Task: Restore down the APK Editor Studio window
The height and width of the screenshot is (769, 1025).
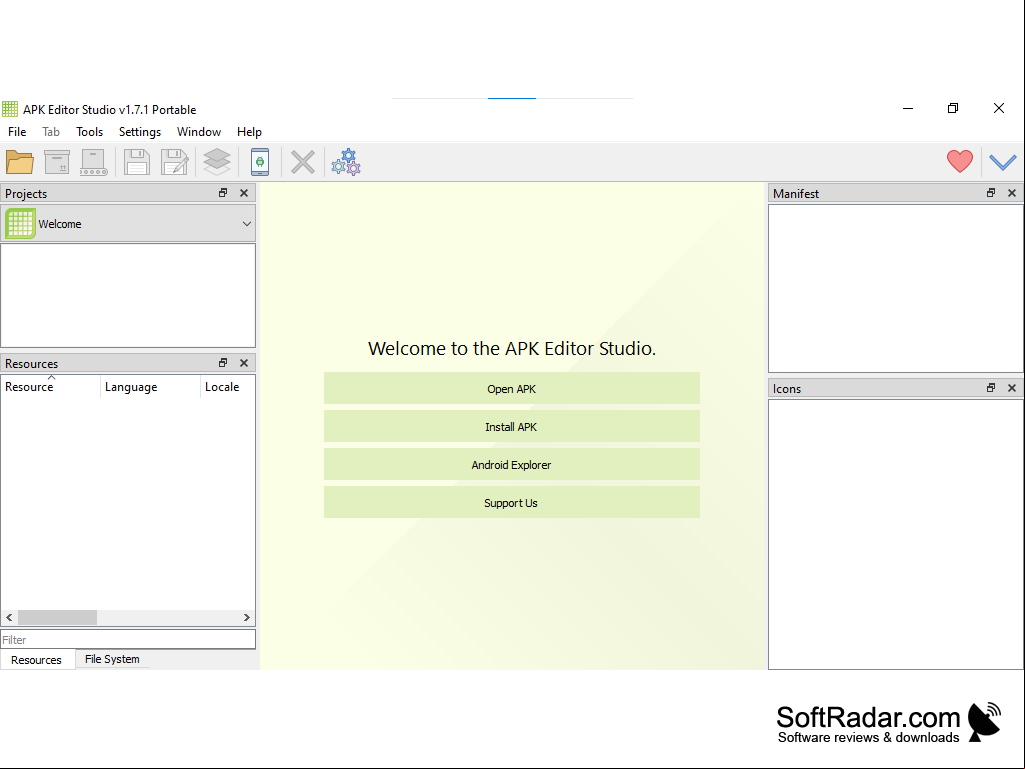Action: tap(953, 108)
